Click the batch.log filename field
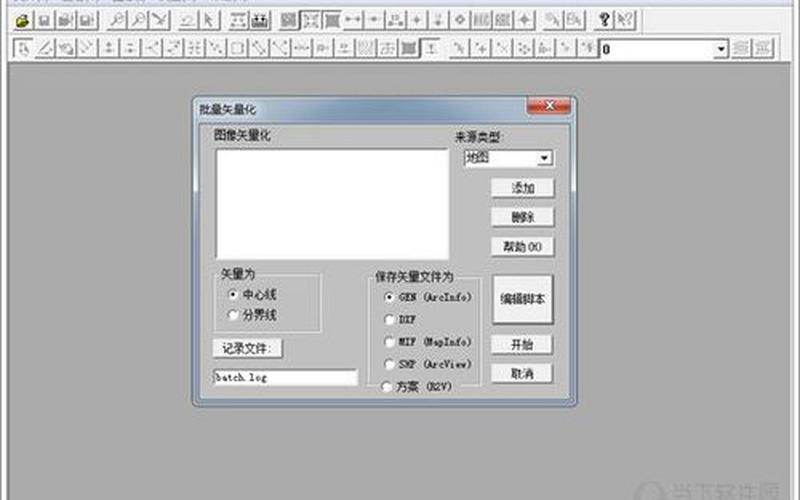The width and height of the screenshot is (800, 500). [x=285, y=378]
